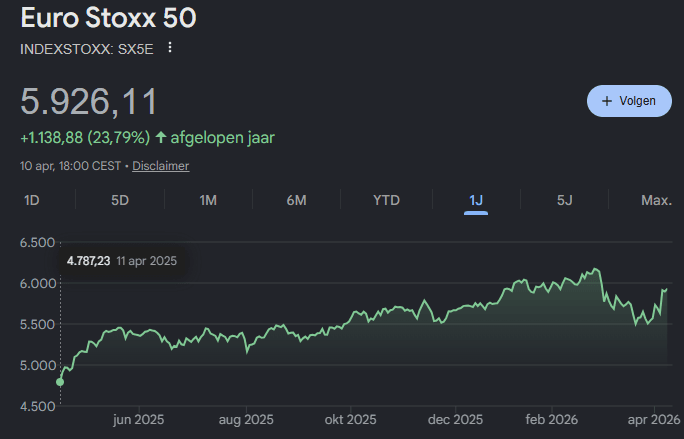
Task: Select the 5D chart range tab
Action: pos(120,200)
